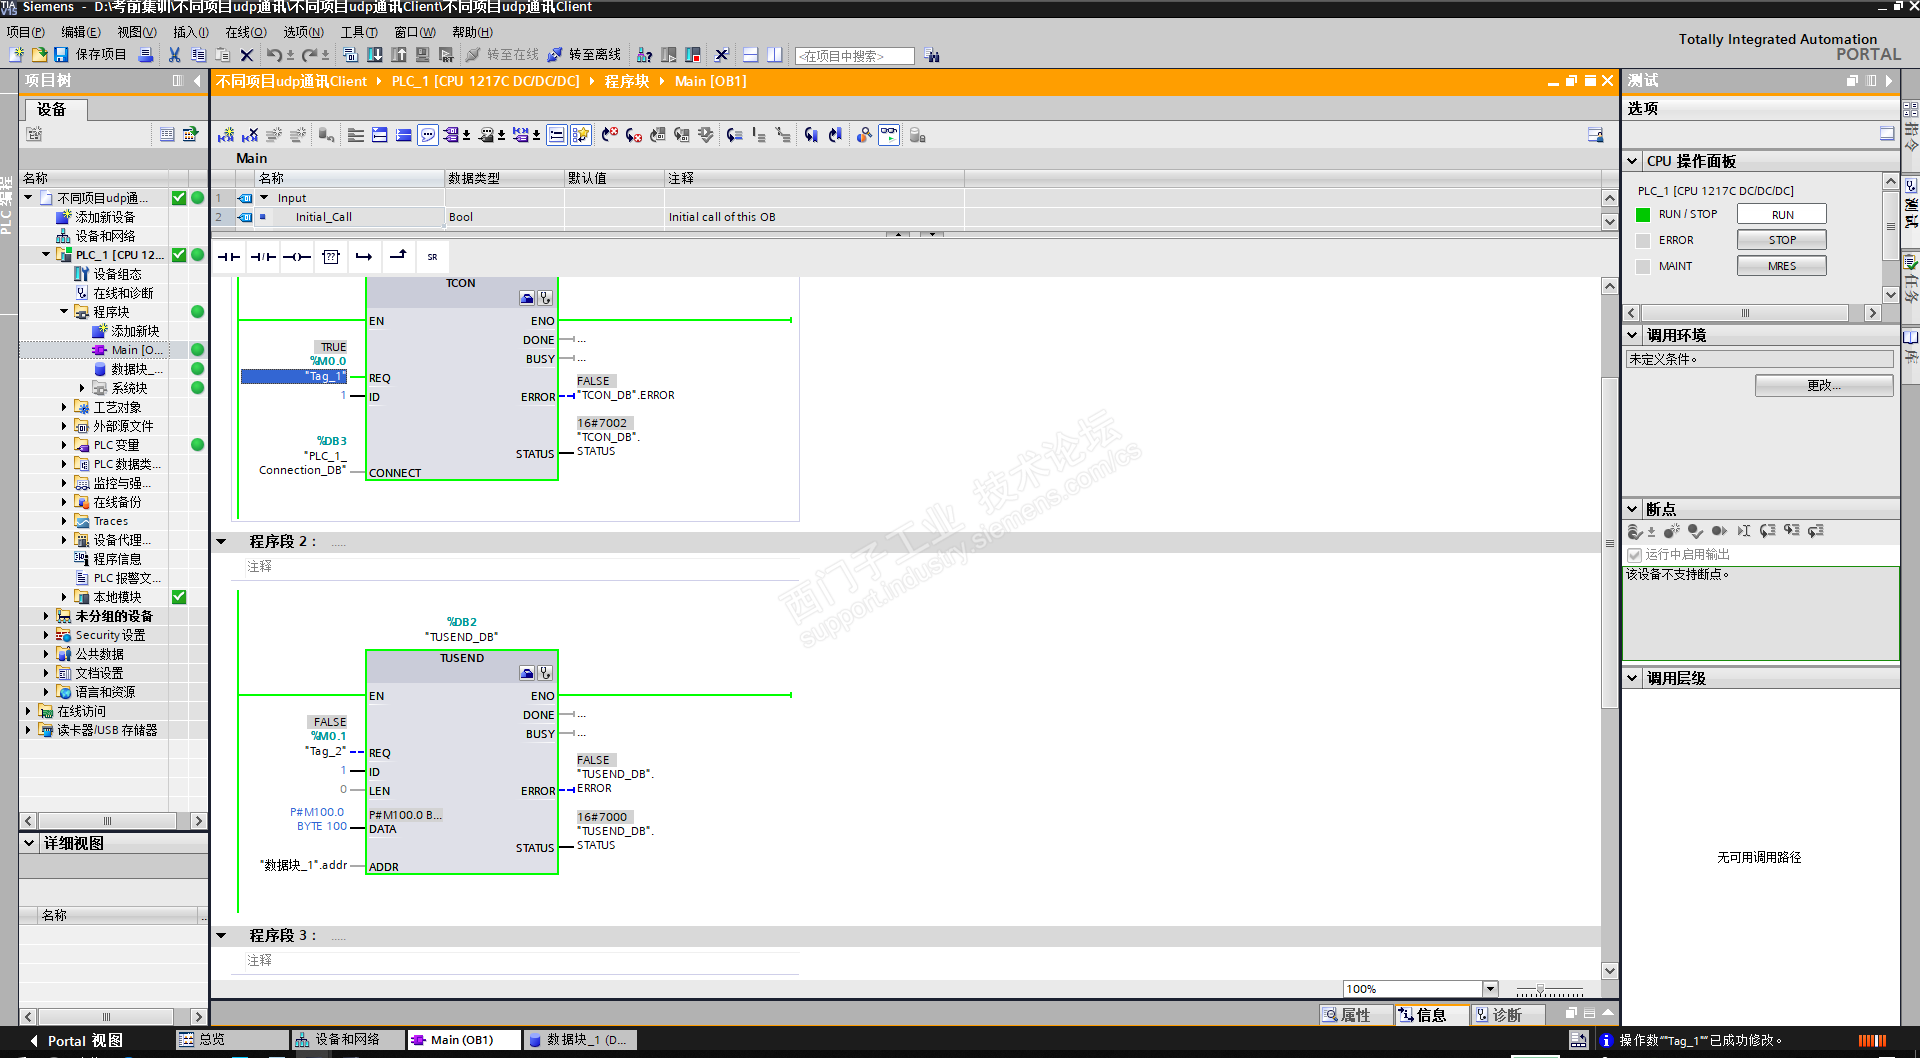Expand the 在线访问 tree node
This screenshot has height=1058, width=1920.
tap(28, 711)
